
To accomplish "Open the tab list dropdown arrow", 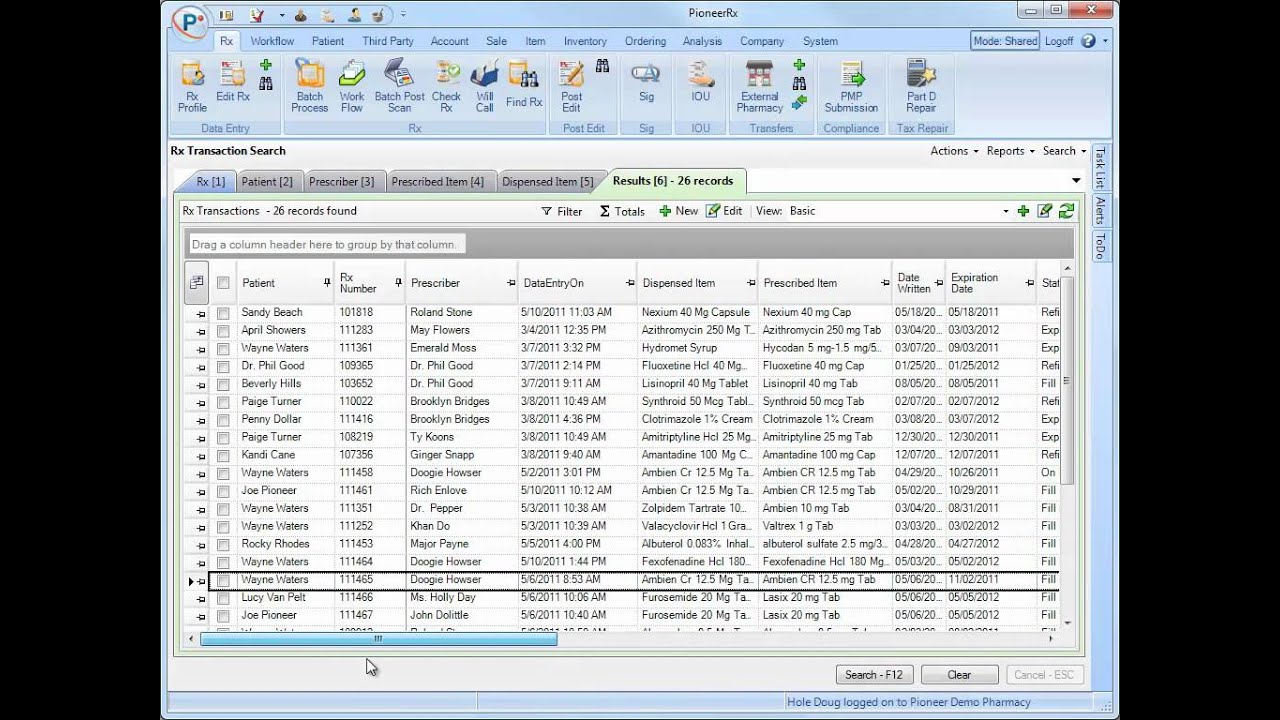I will click(x=1076, y=181).
